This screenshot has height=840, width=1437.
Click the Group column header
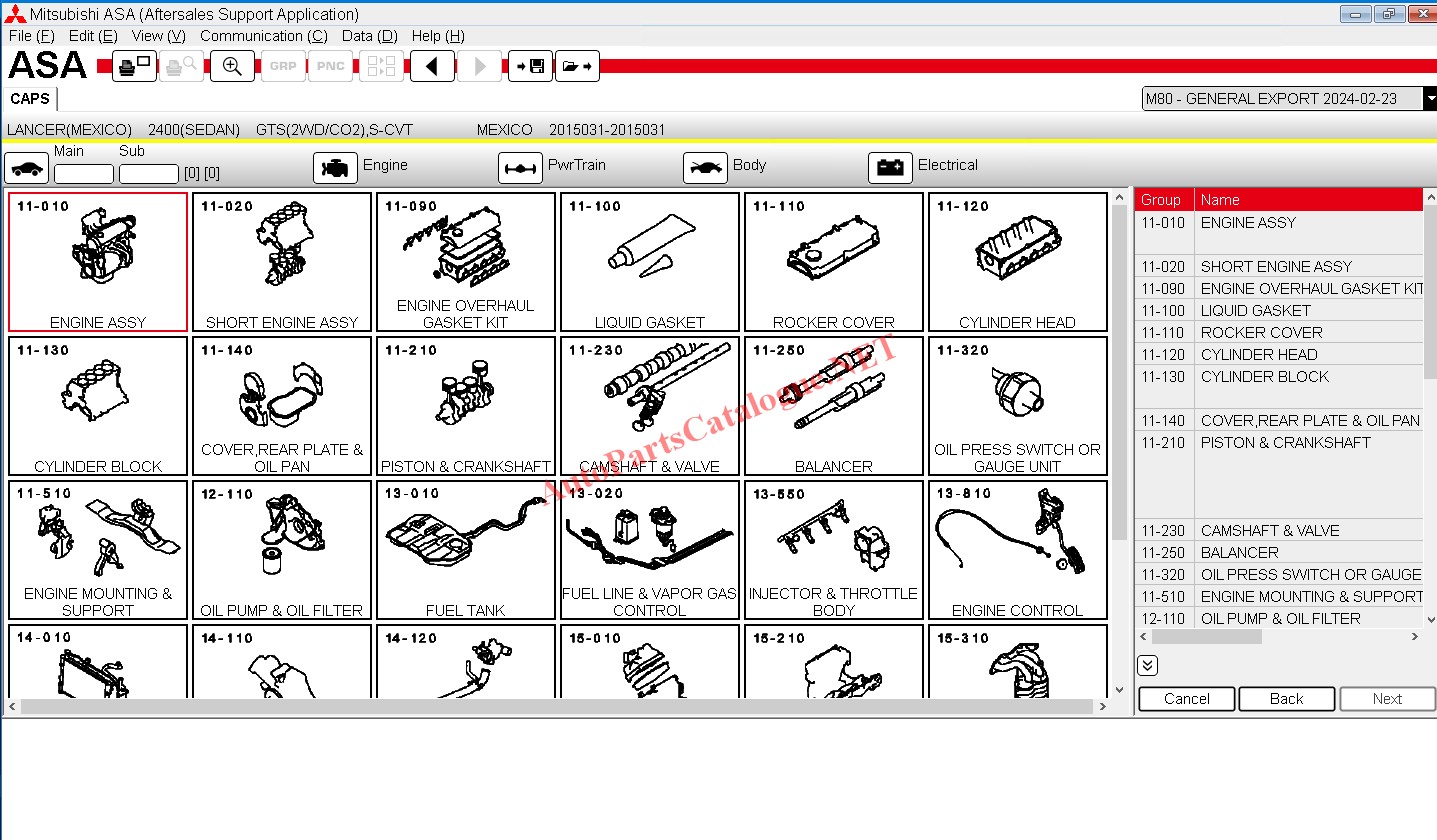coord(1164,200)
